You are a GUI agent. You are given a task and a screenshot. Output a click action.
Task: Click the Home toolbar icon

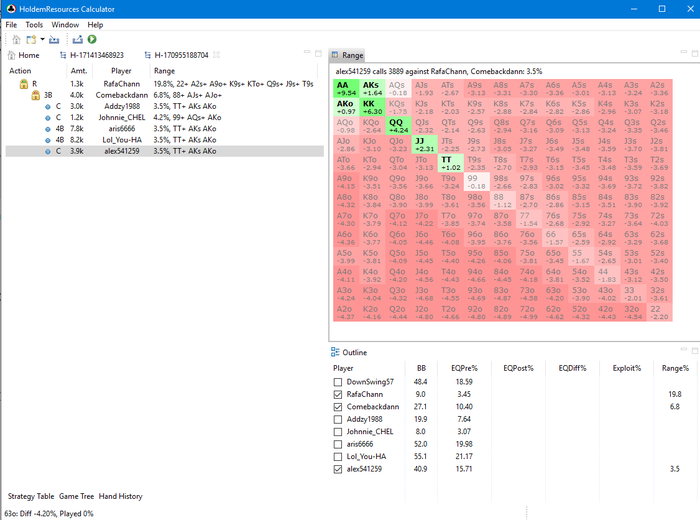[x=16, y=40]
